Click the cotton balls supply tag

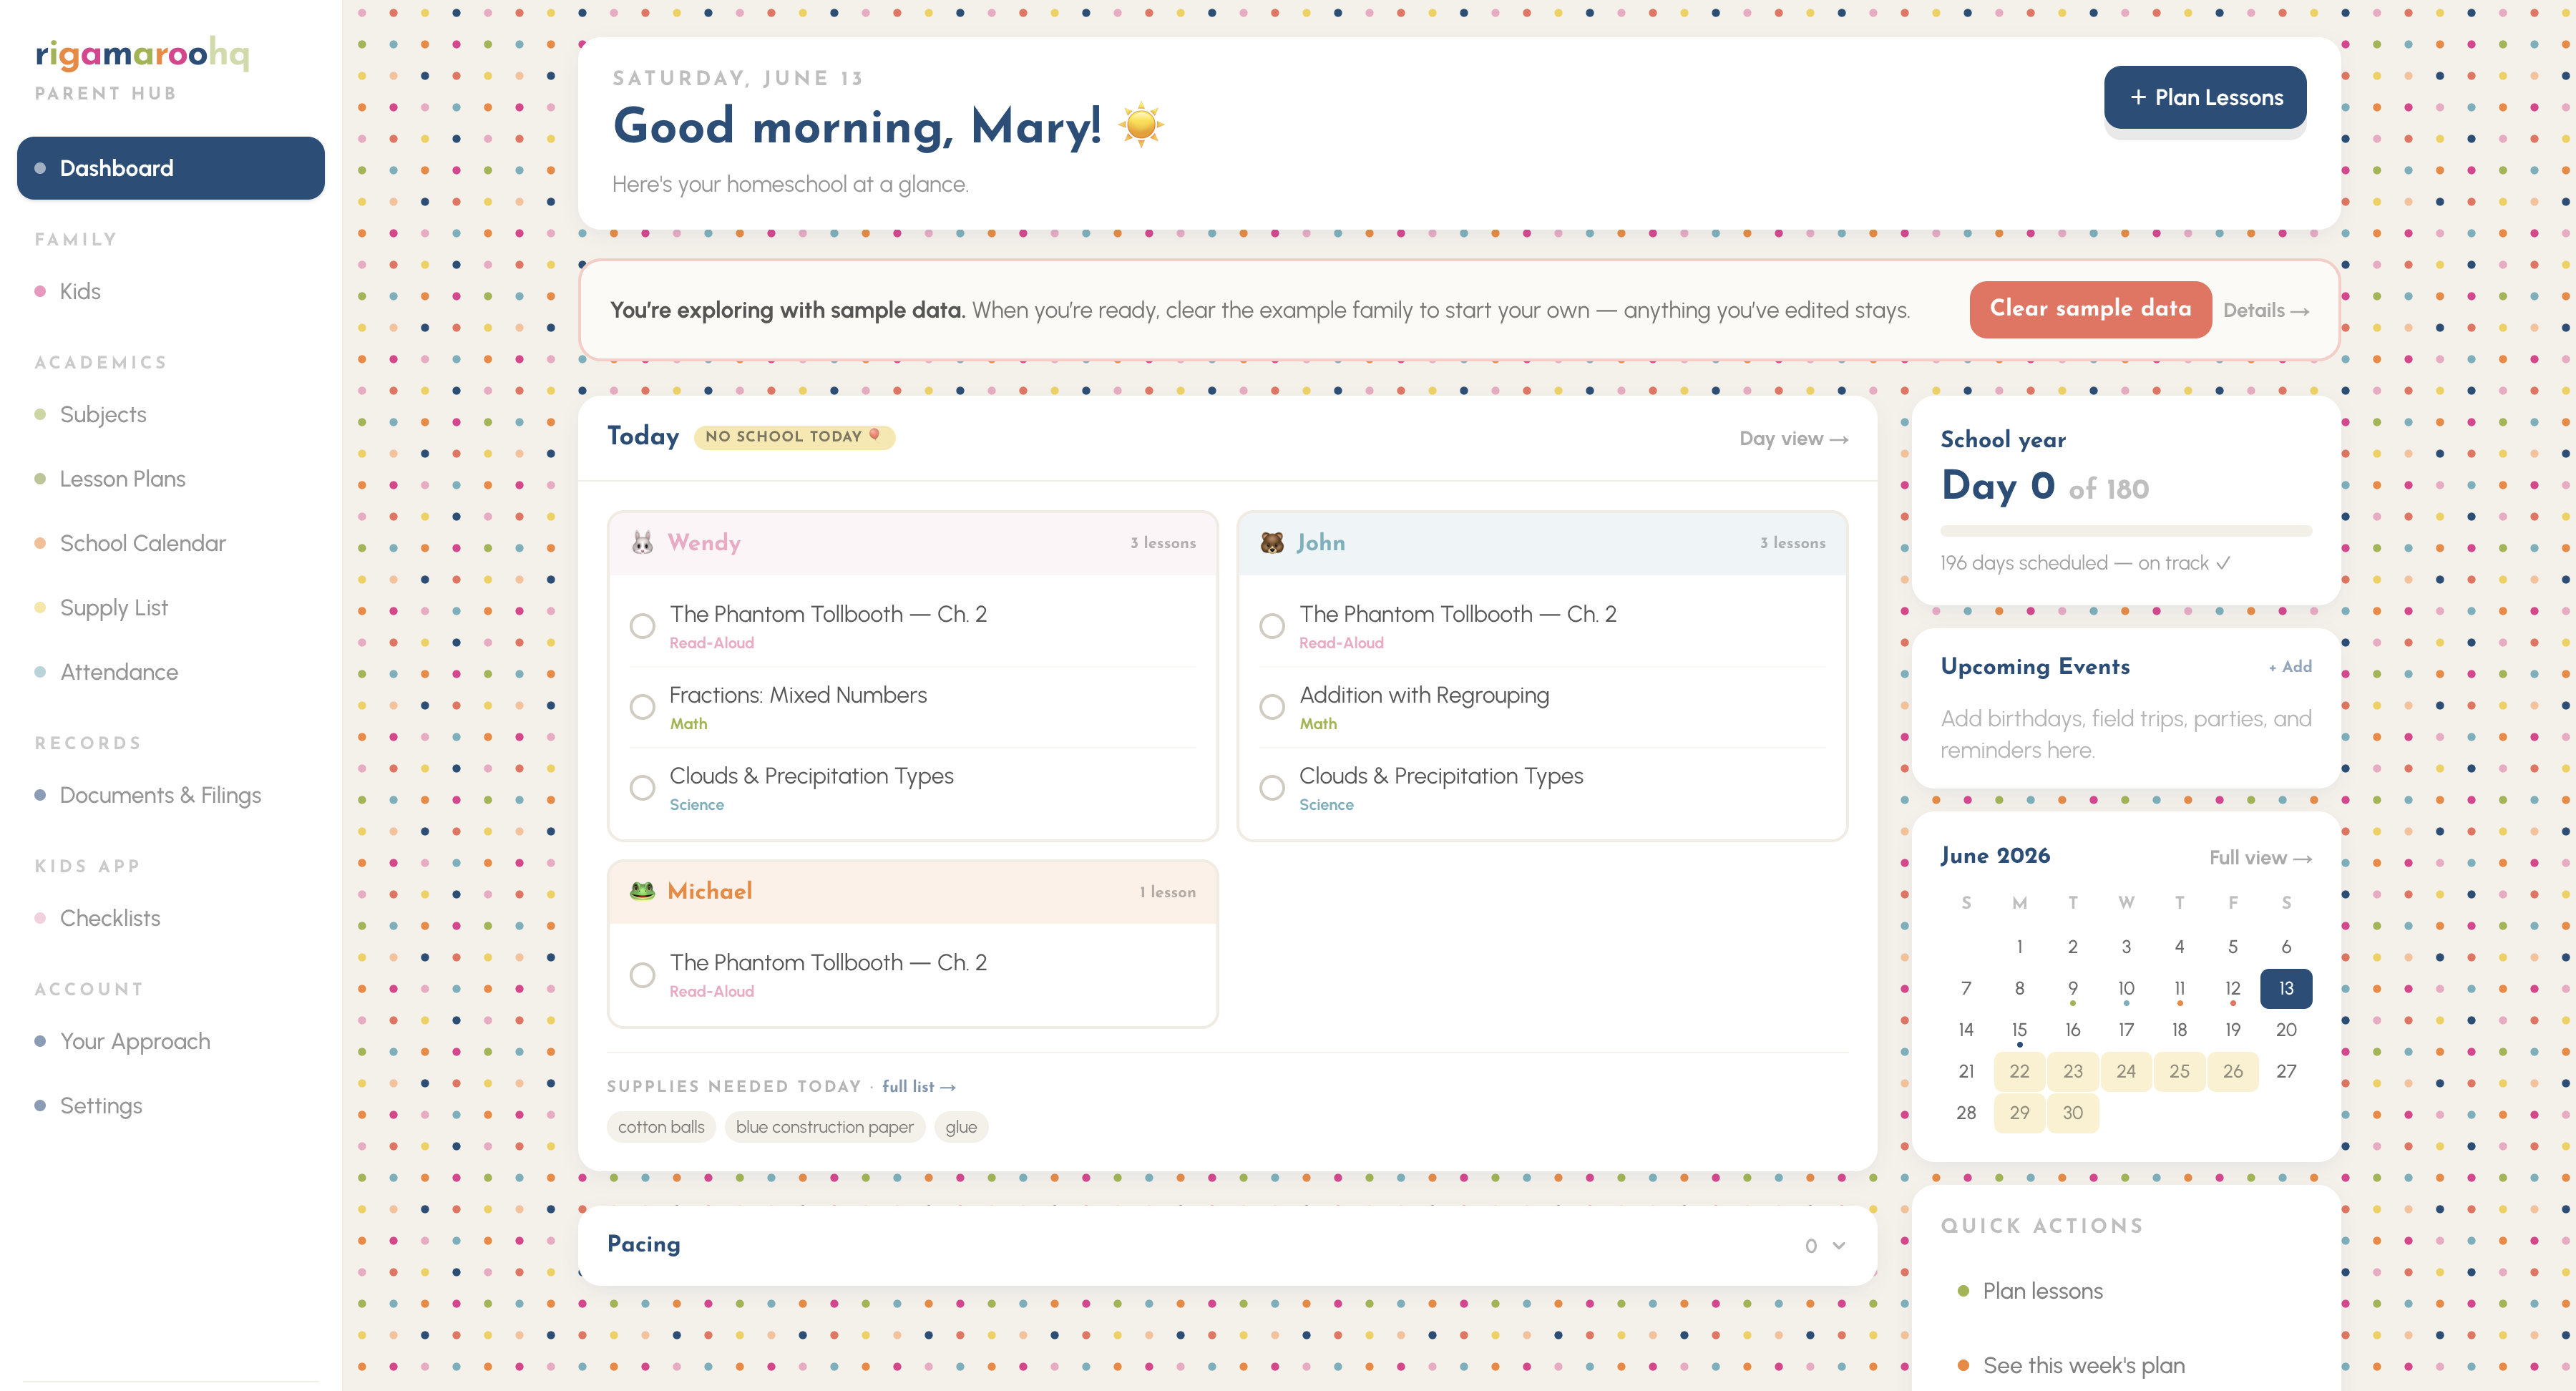[661, 1127]
